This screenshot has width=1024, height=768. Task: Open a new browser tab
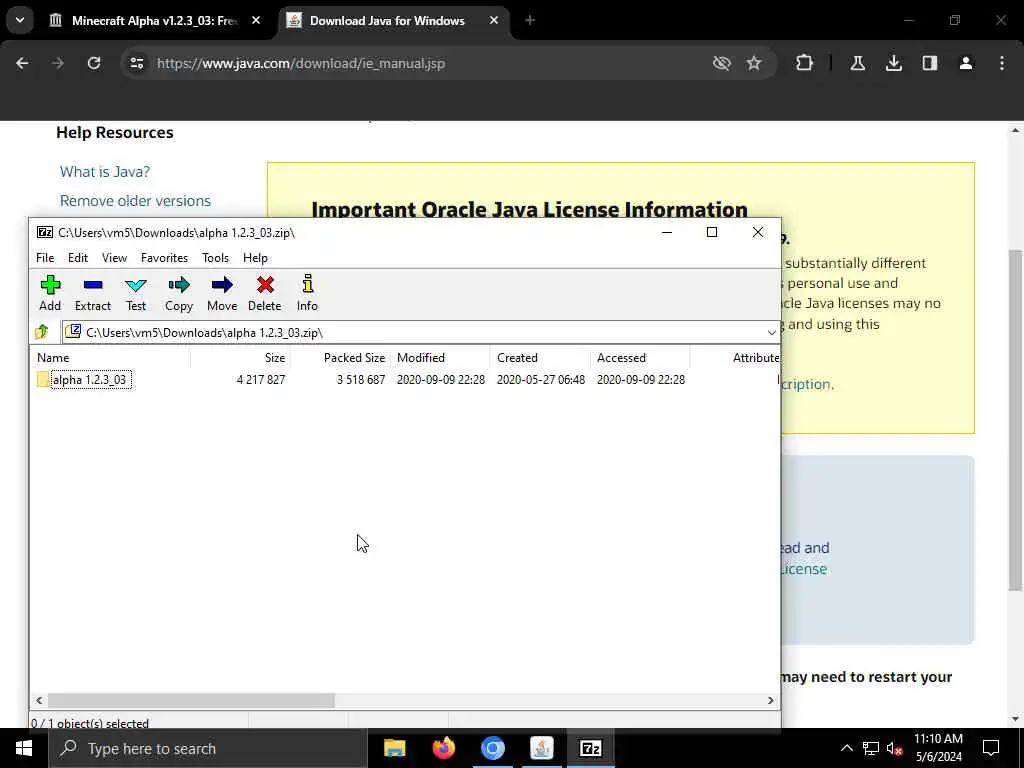530,20
